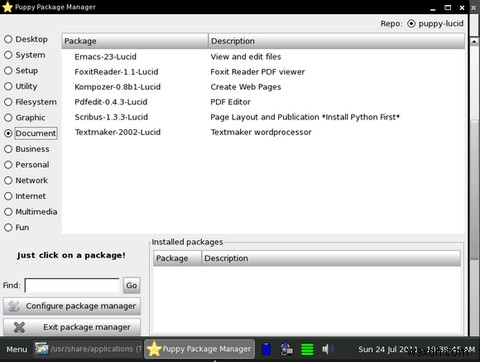Click the Kompozer-0.8b1-Lucid package
This screenshot has height=362, width=480.
click(x=117, y=87)
